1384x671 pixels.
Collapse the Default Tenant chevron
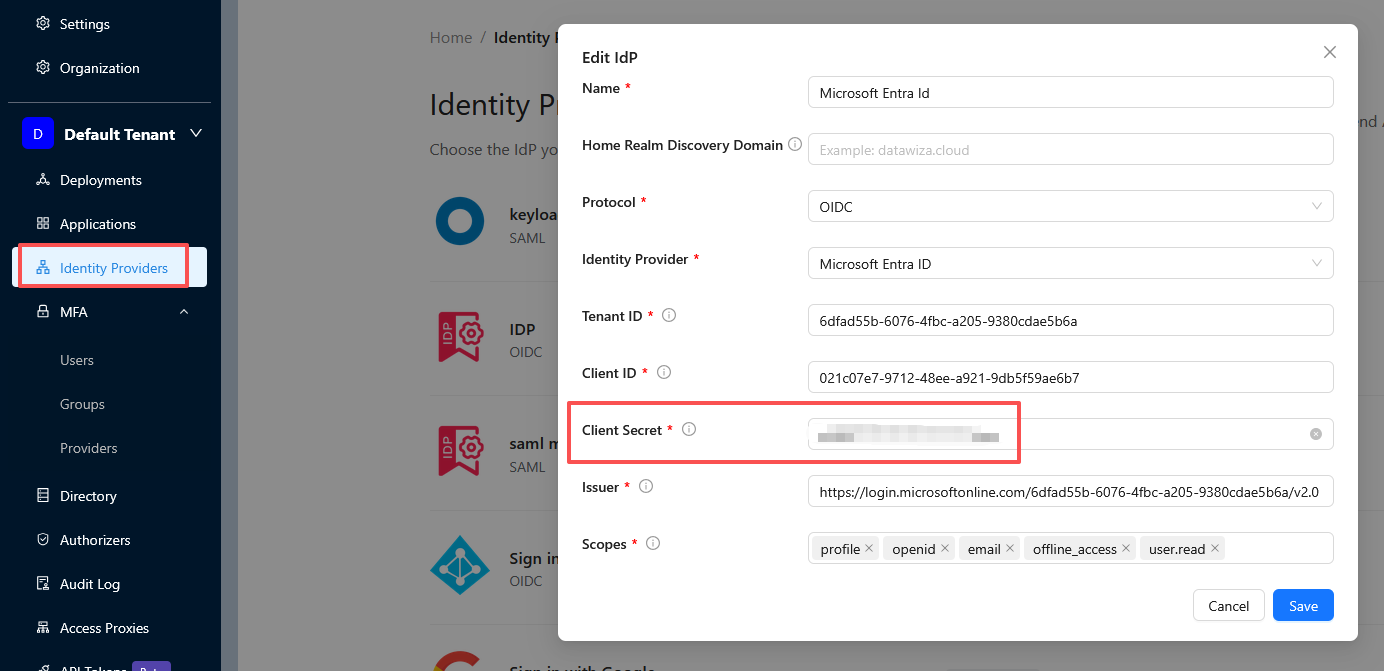click(x=196, y=133)
